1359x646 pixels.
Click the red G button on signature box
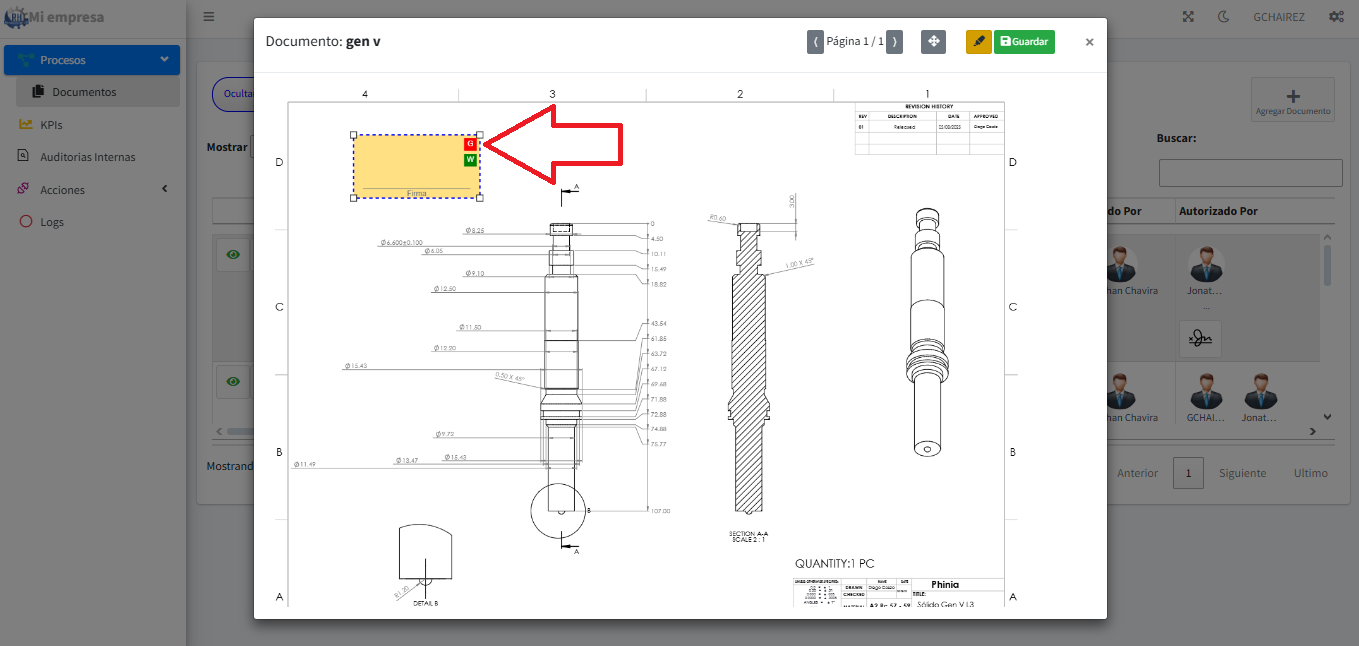tap(470, 144)
